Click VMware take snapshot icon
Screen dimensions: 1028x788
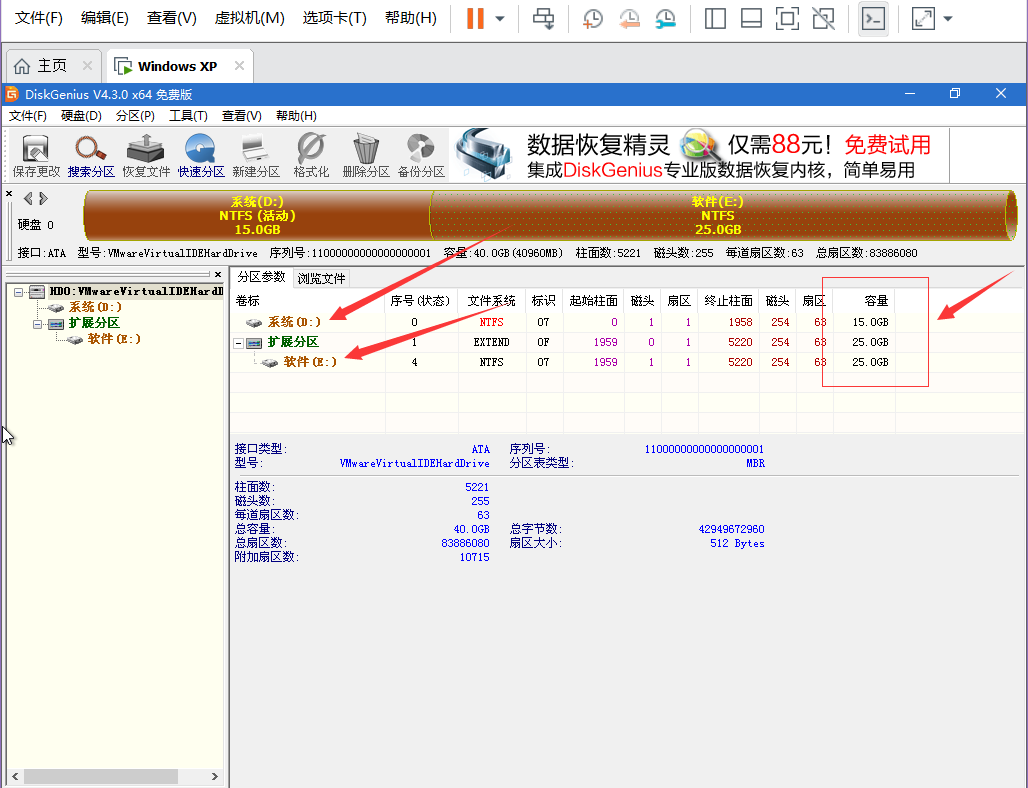(x=593, y=18)
